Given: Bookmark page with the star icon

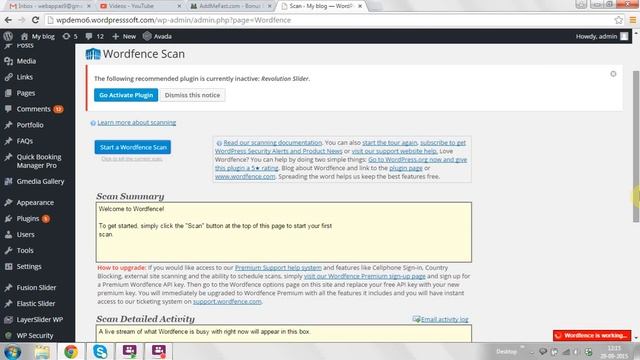Looking at the screenshot, I should [618, 20].
